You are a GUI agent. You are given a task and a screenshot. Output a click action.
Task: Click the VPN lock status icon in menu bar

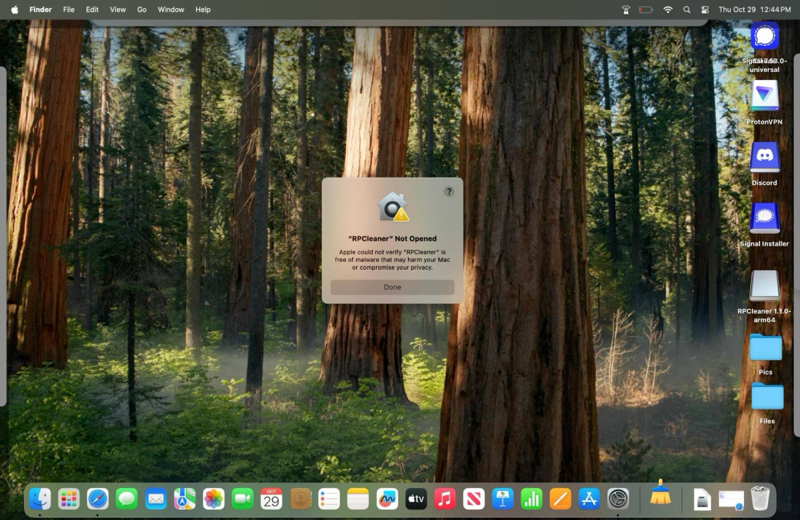coord(626,10)
